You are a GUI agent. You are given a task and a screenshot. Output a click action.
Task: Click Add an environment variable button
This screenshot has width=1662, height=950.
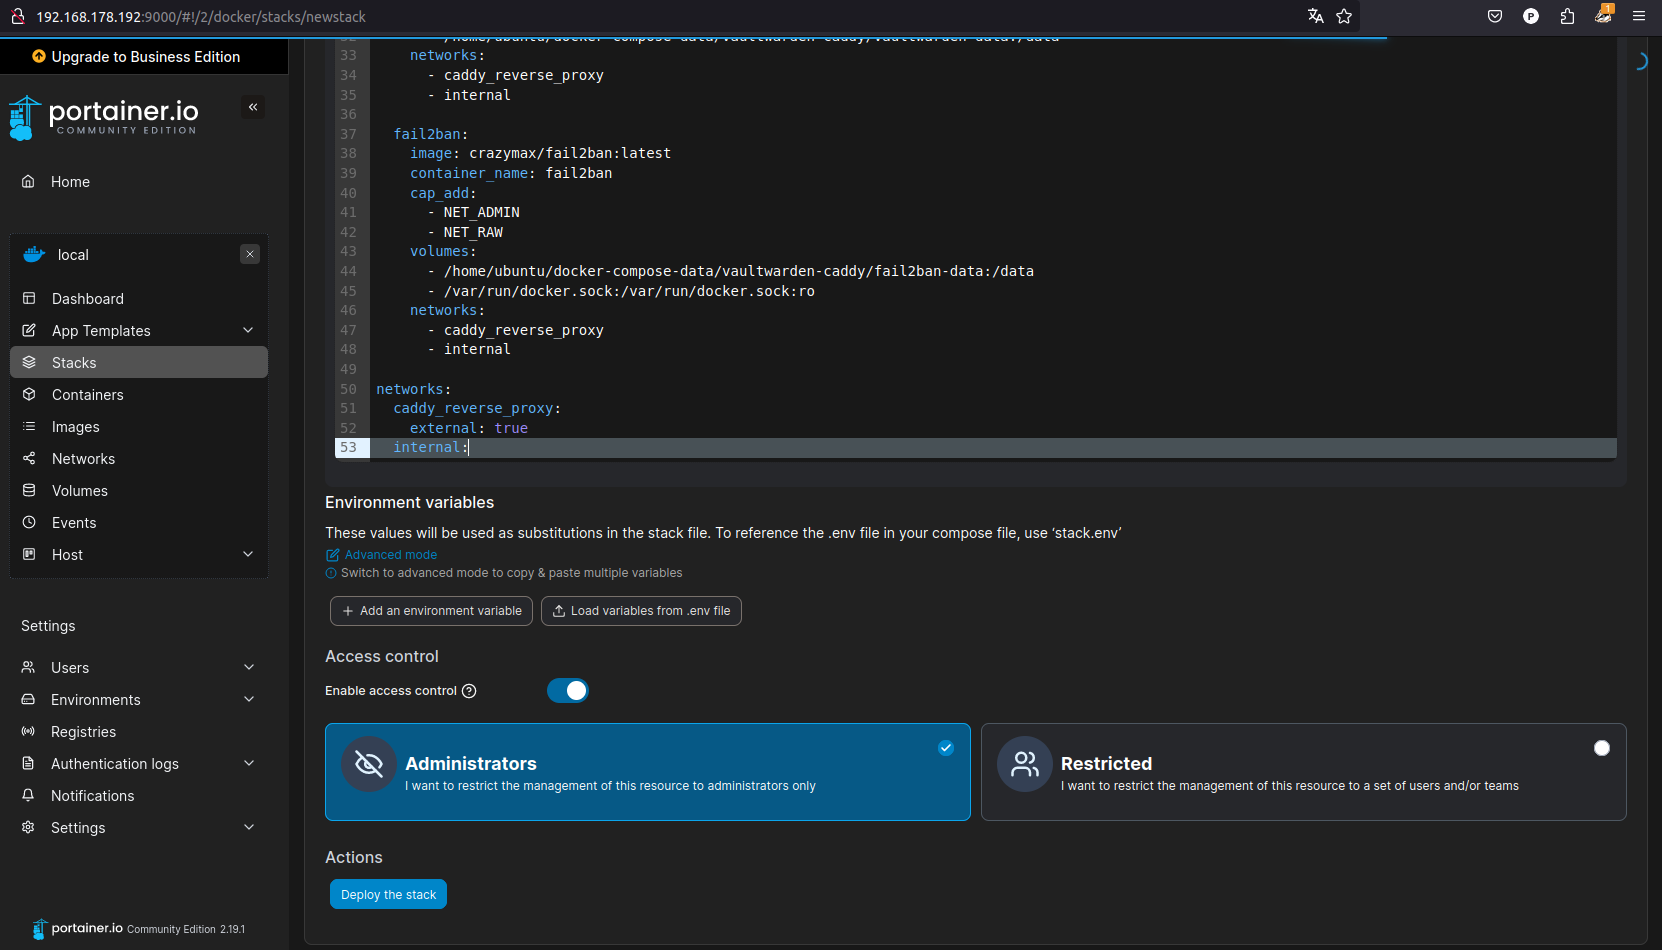tap(431, 611)
